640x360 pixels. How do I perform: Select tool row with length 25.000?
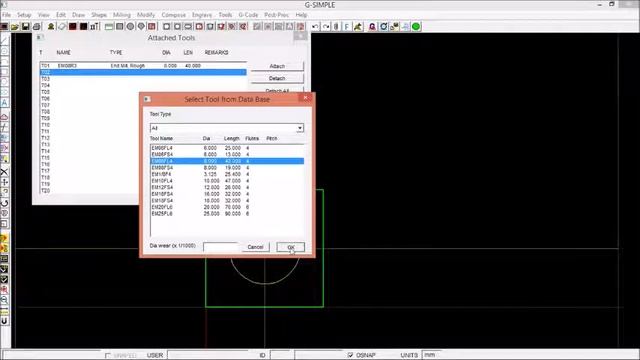click(x=227, y=148)
